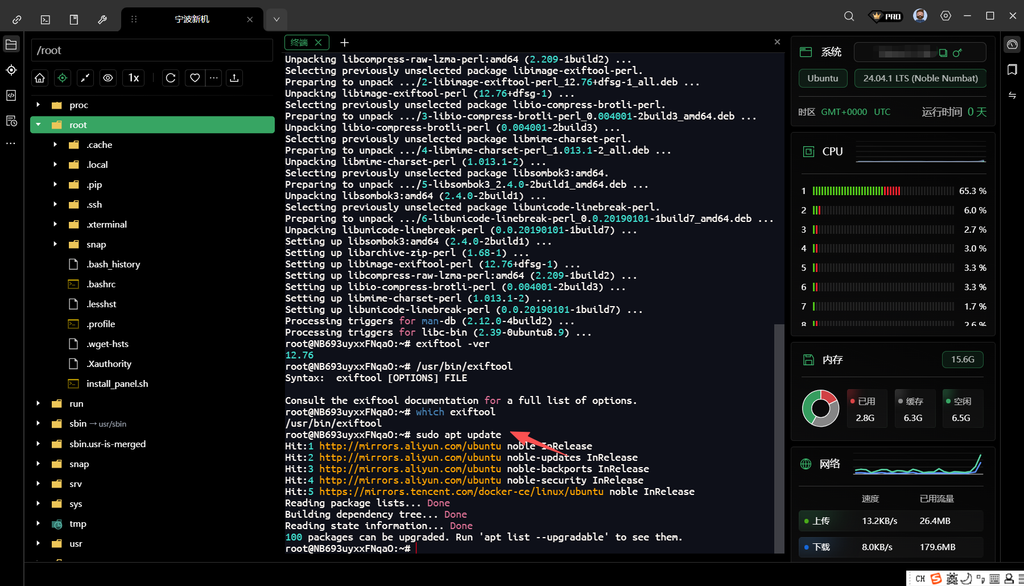
Task: Open the tab list dropdown chevron
Action: [x=276, y=20]
